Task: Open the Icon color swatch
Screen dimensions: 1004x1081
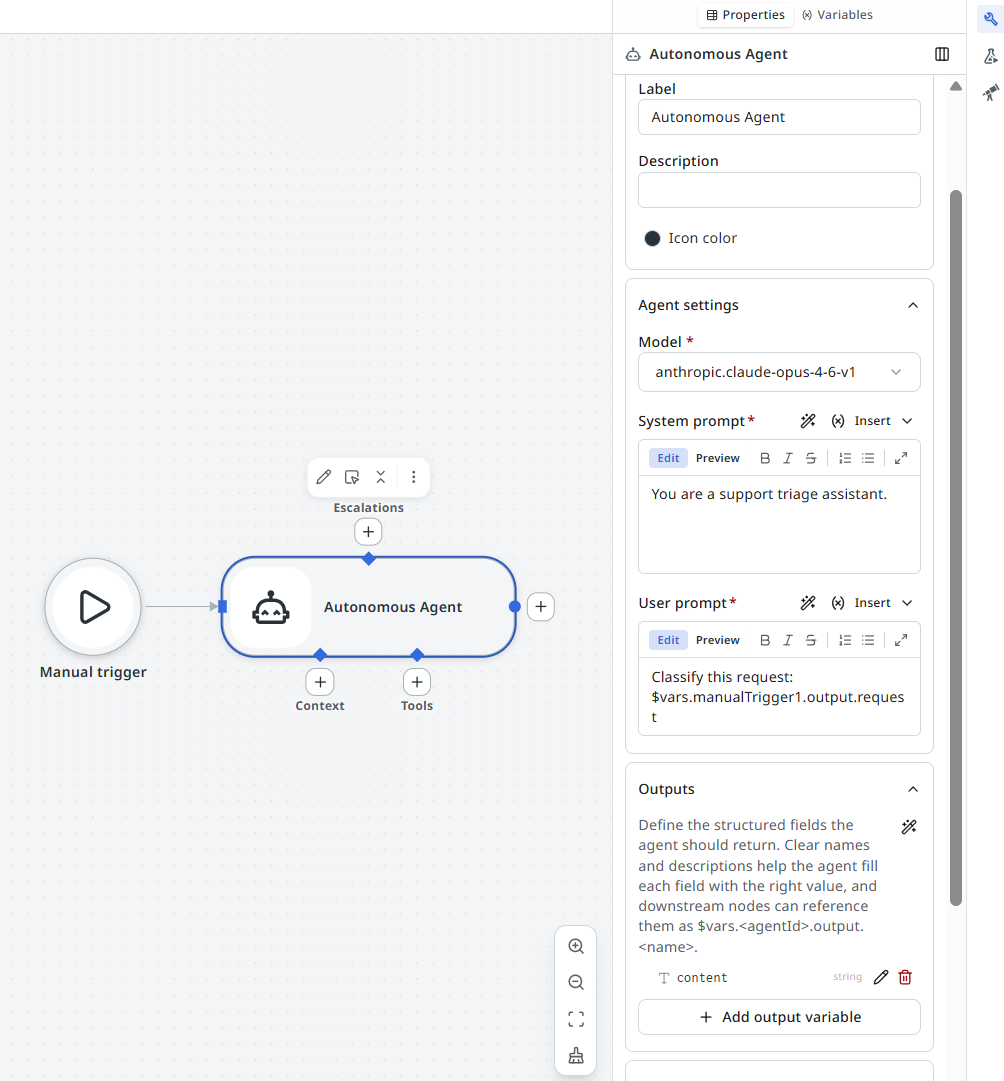Action: pos(652,239)
